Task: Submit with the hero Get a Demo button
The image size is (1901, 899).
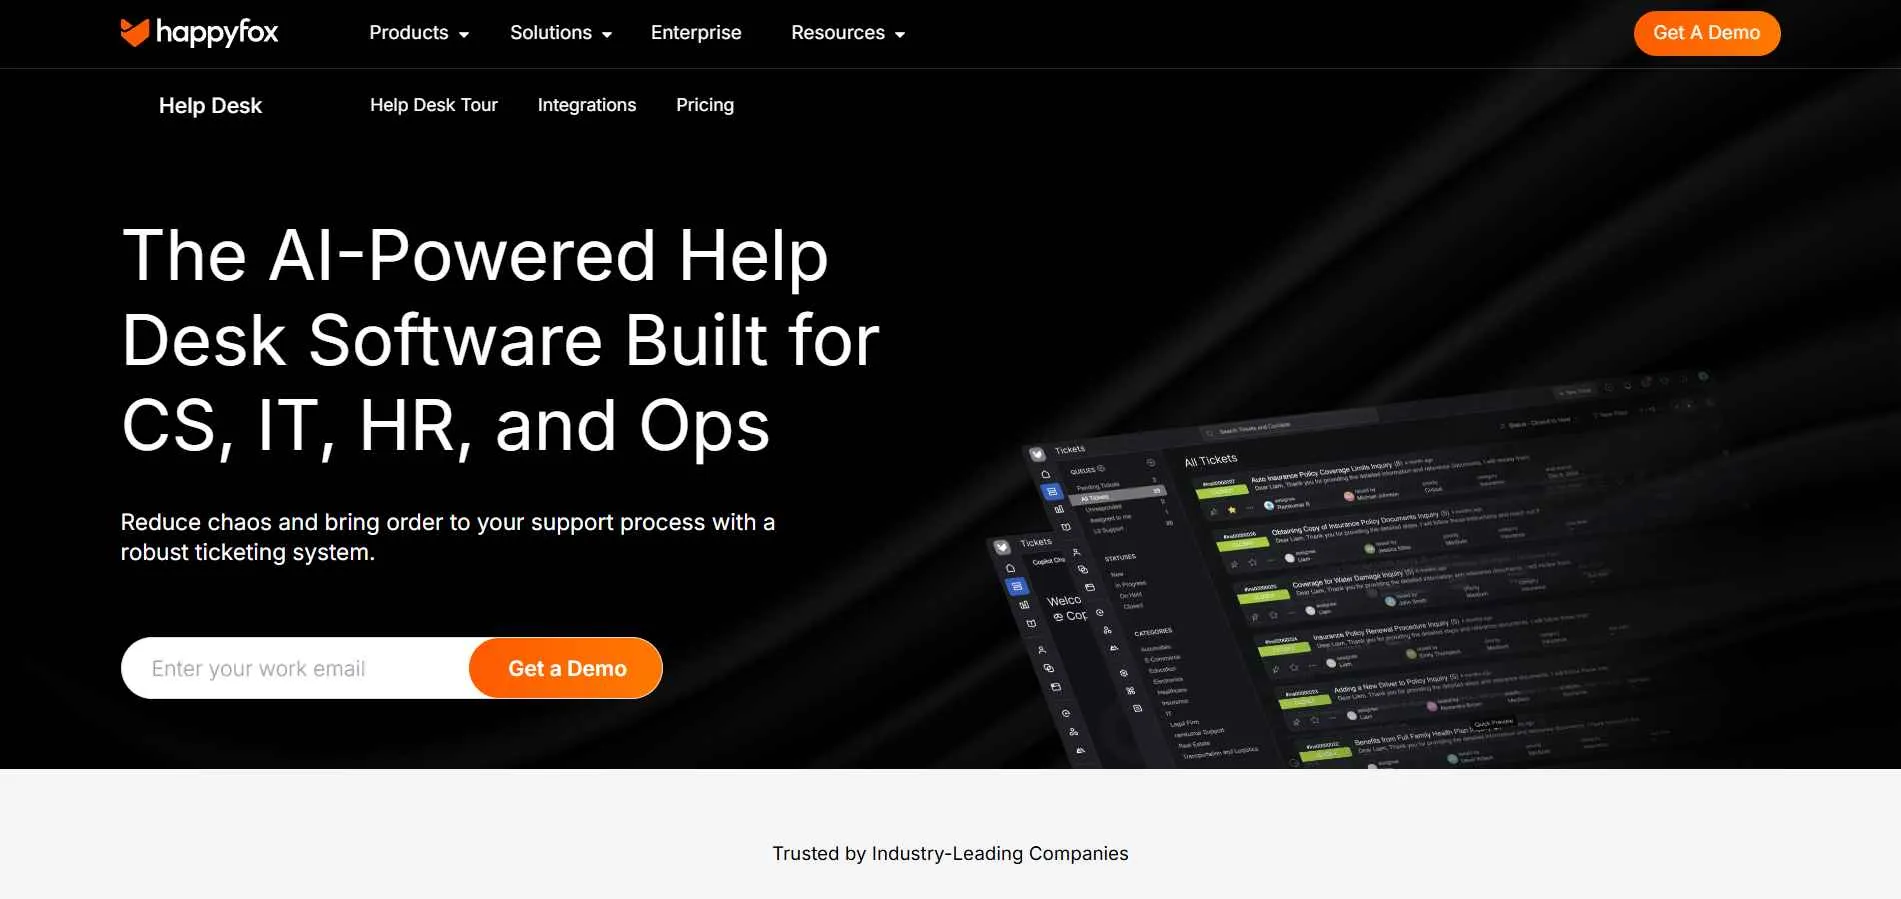Action: click(x=566, y=668)
